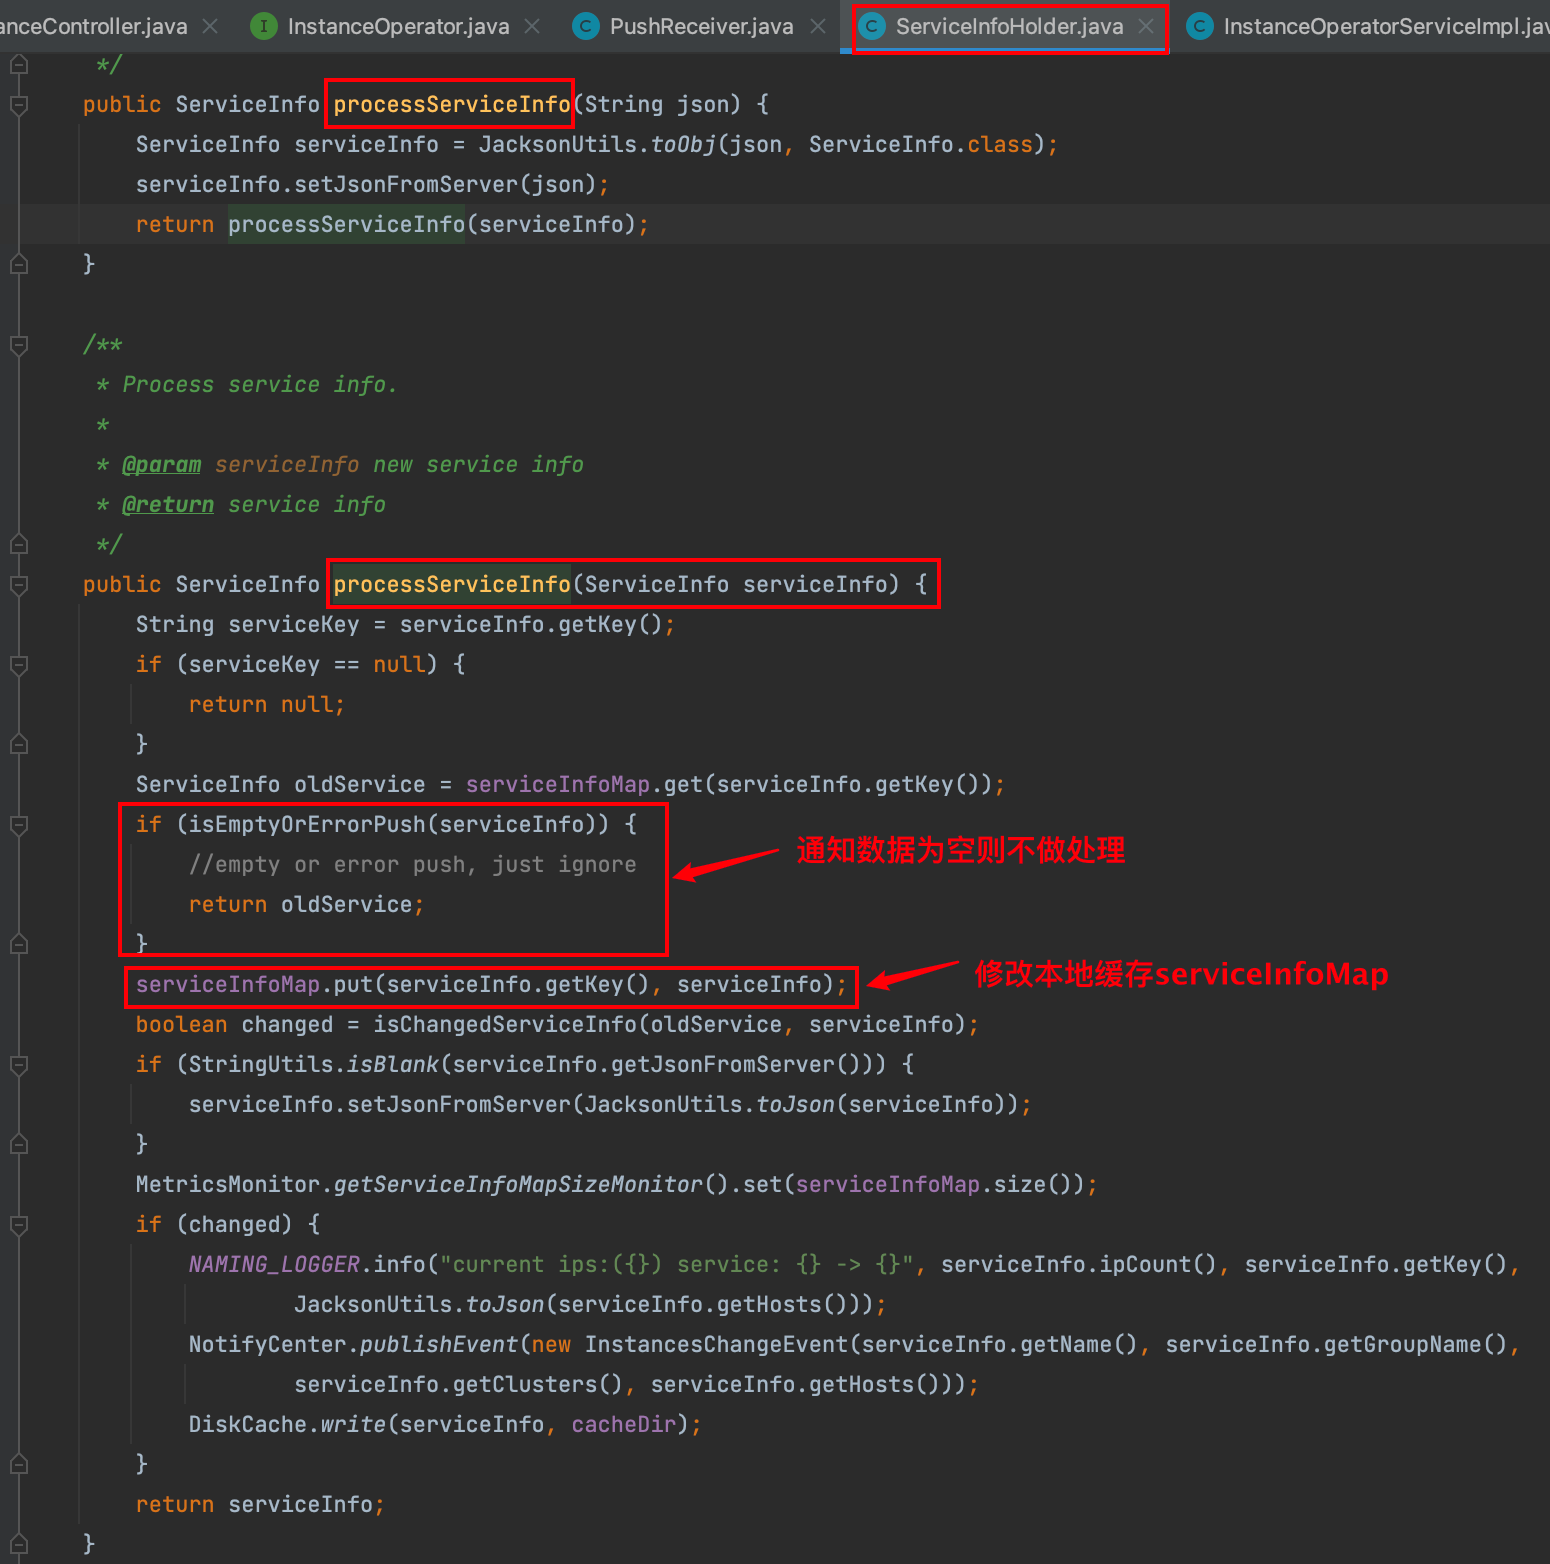Collapse the processServiceInfo(ServiceInfo serviceInfo) method fold
This screenshot has height=1564, width=1550.
(x=18, y=585)
